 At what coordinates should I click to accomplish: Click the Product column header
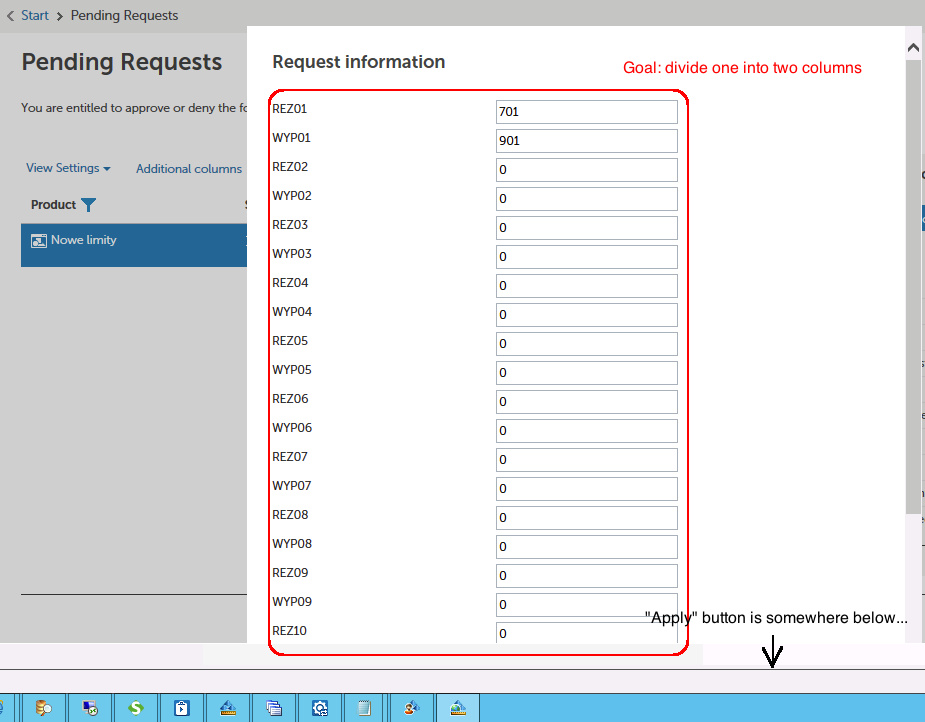[x=54, y=205]
